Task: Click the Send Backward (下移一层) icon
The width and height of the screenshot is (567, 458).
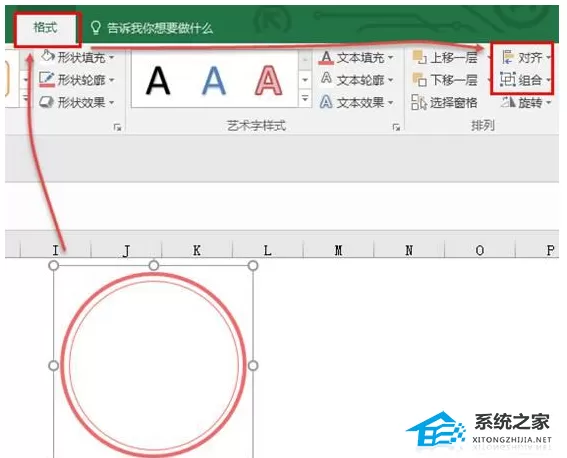Action: 419,80
